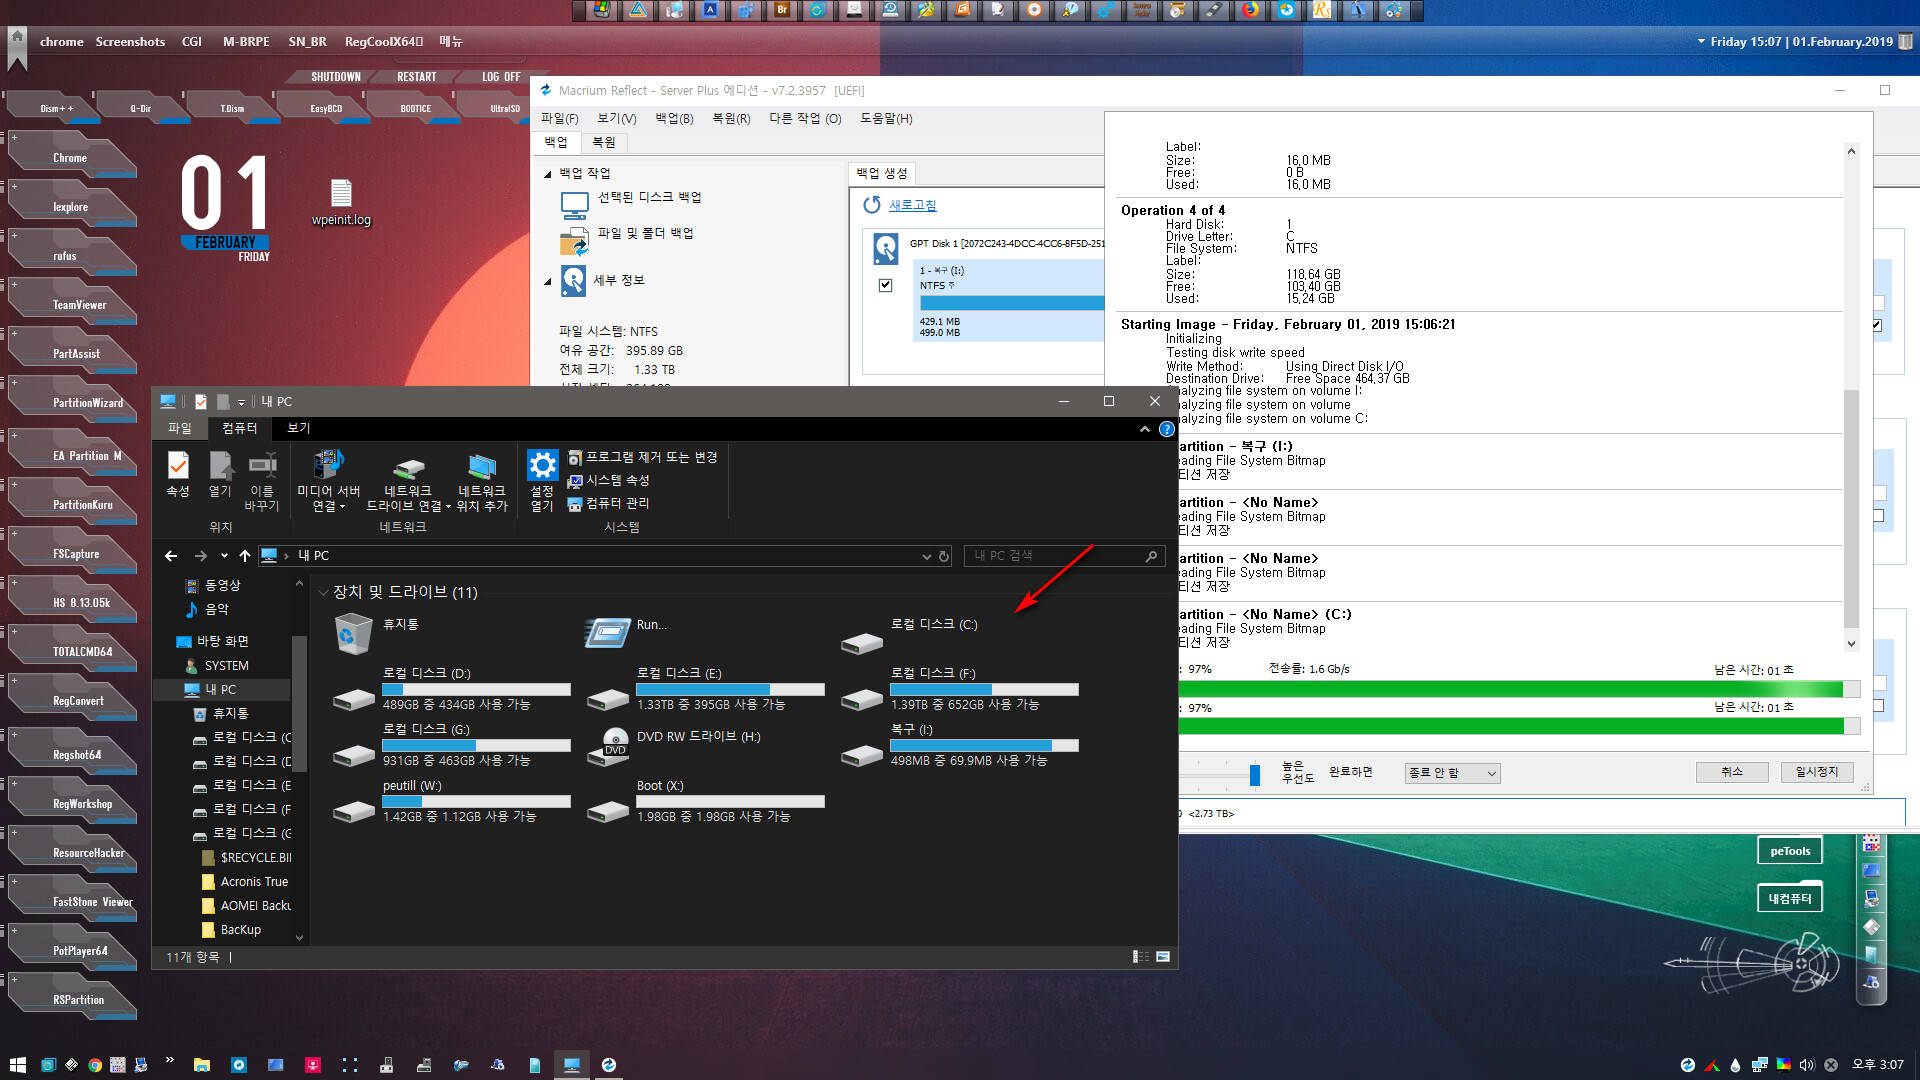Select the Run... item in drives view
This screenshot has height=1080, width=1920.
(626, 632)
